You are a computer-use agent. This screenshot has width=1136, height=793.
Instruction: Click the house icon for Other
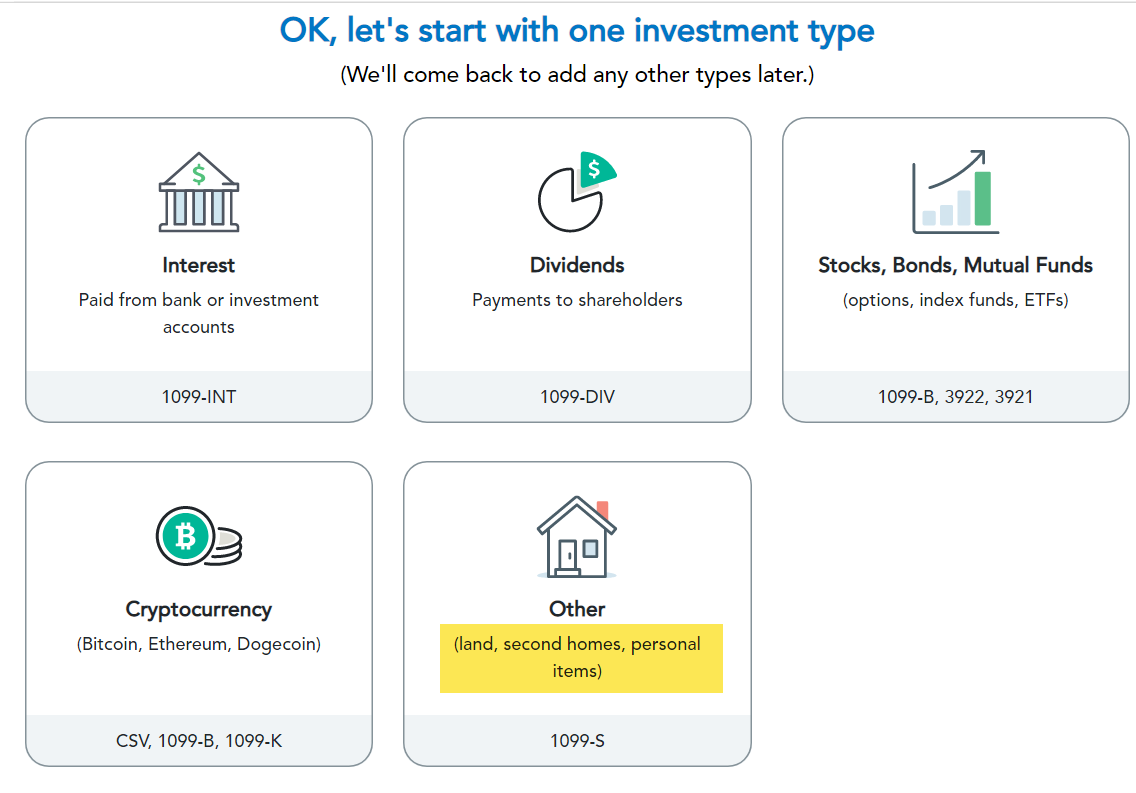[x=576, y=538]
